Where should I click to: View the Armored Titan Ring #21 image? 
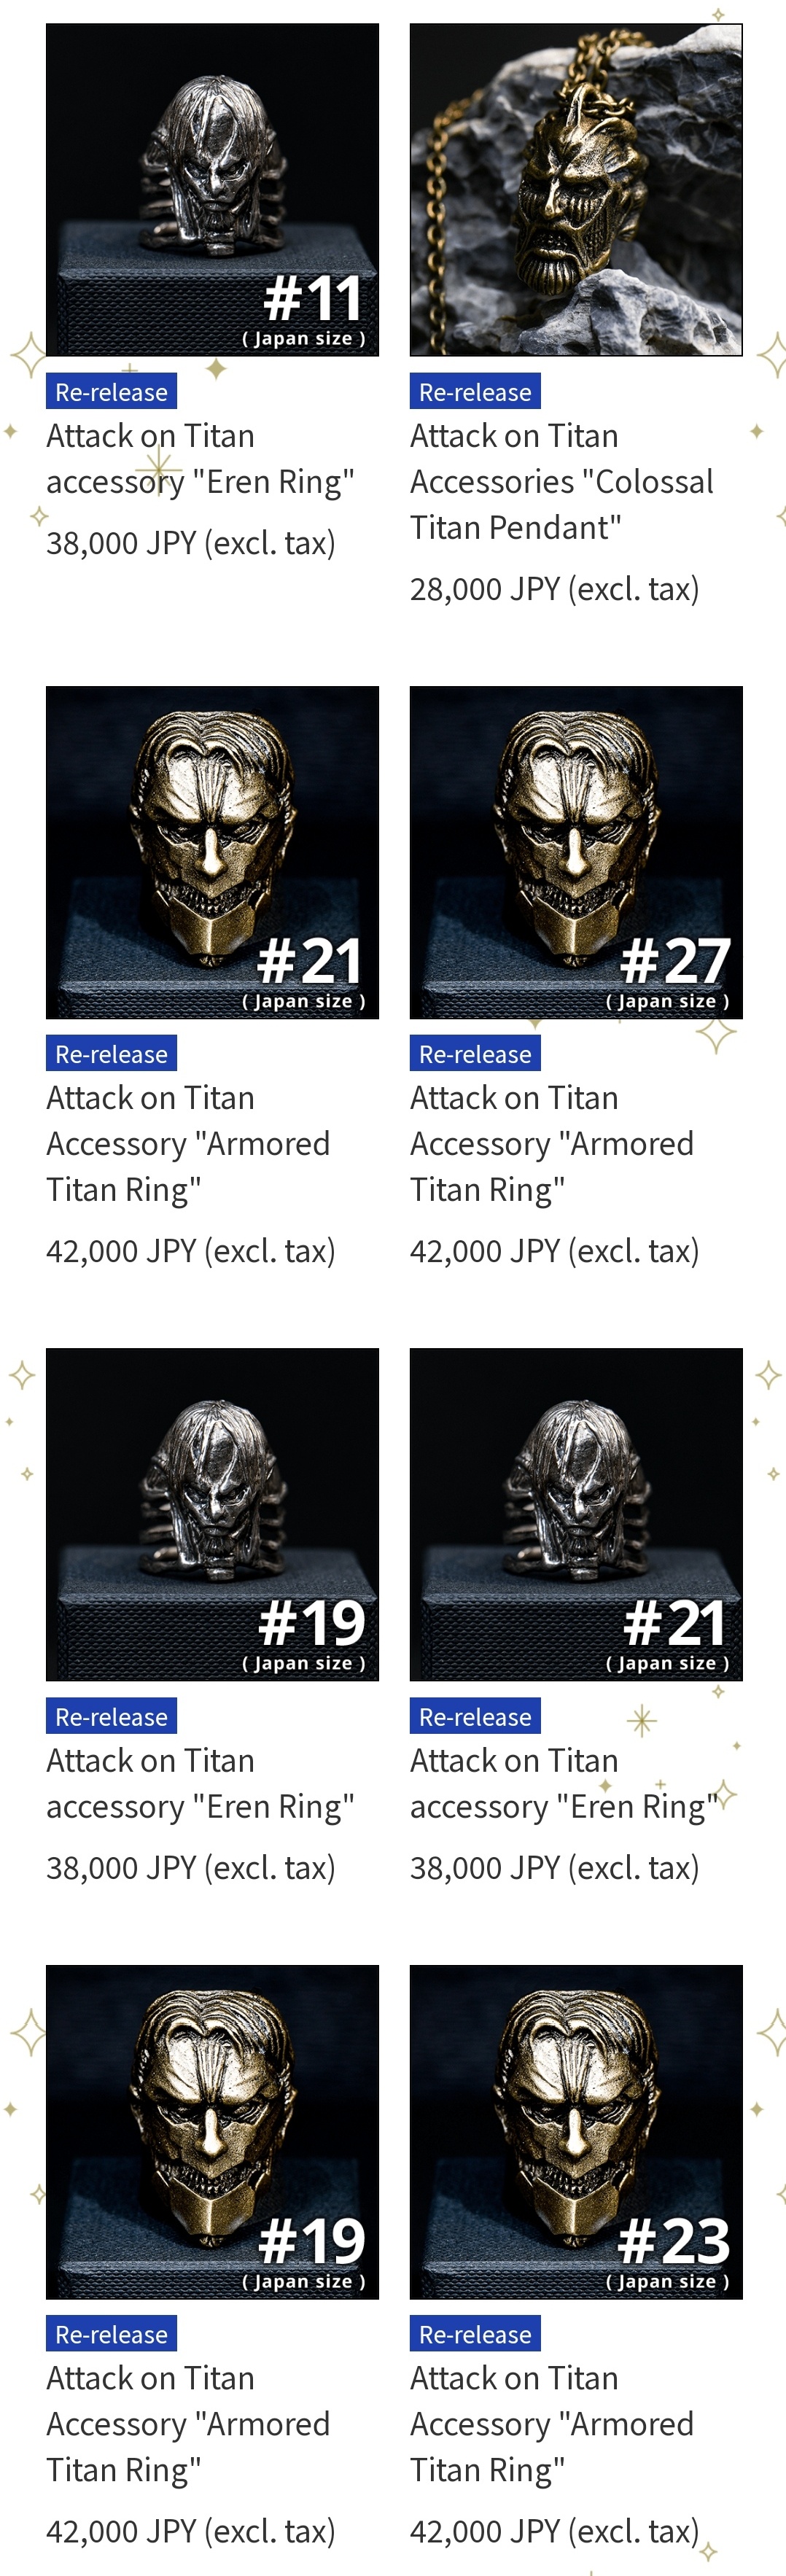(x=212, y=852)
